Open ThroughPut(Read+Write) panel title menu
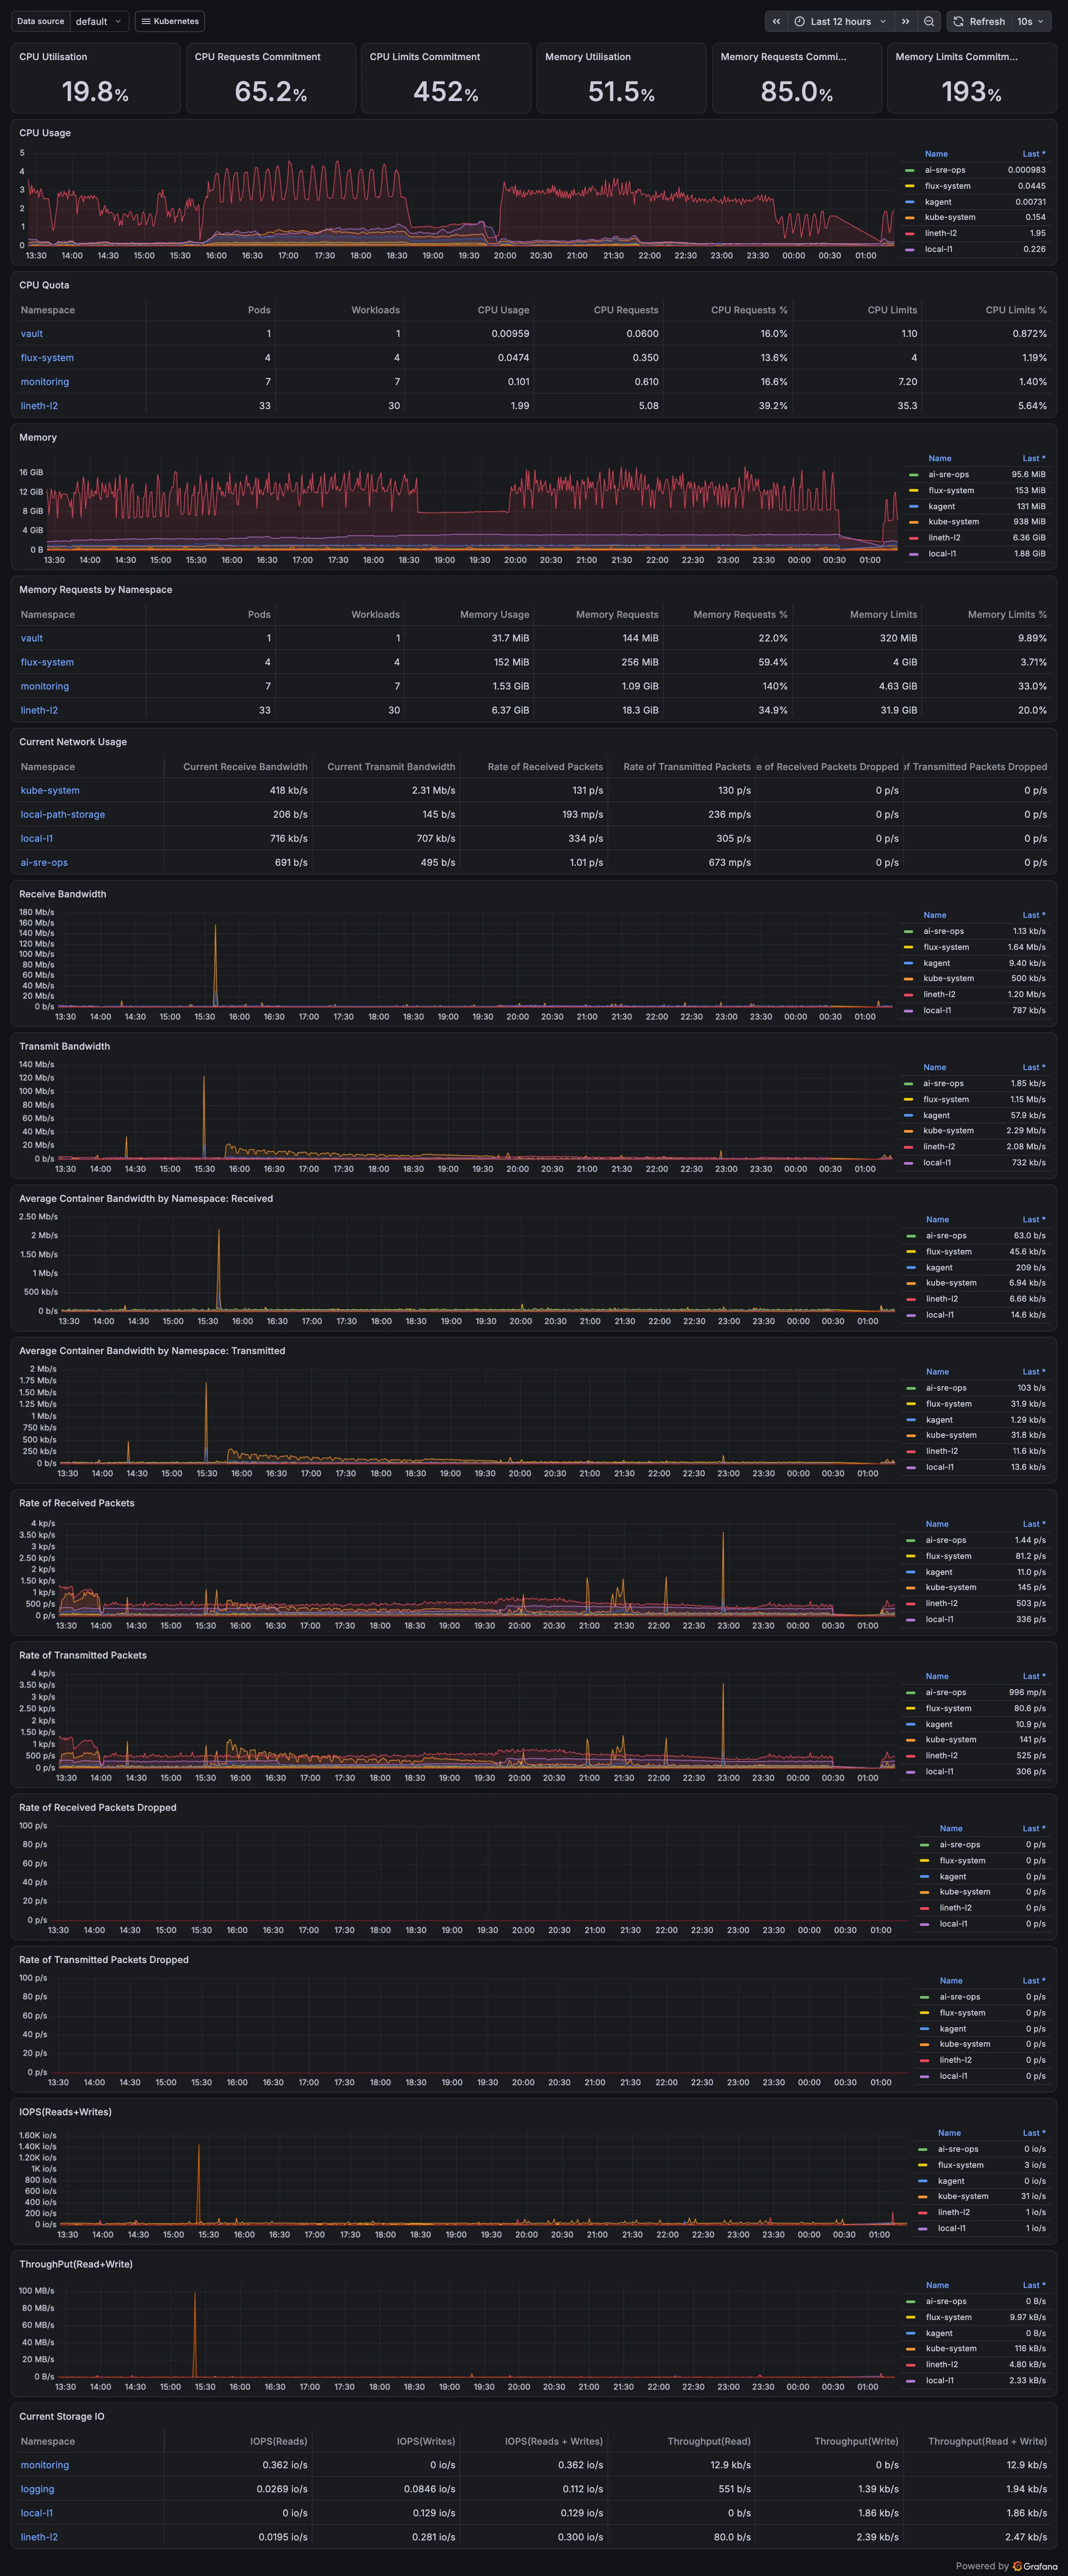The image size is (1068, 2576). [x=76, y=2264]
